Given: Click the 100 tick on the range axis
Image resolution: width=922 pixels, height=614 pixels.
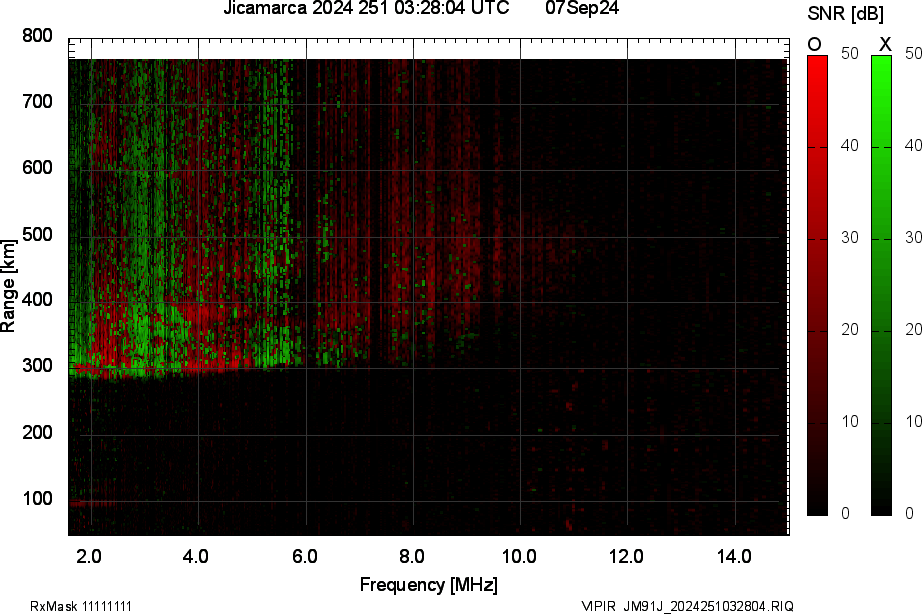Looking at the screenshot, I should [37, 499].
